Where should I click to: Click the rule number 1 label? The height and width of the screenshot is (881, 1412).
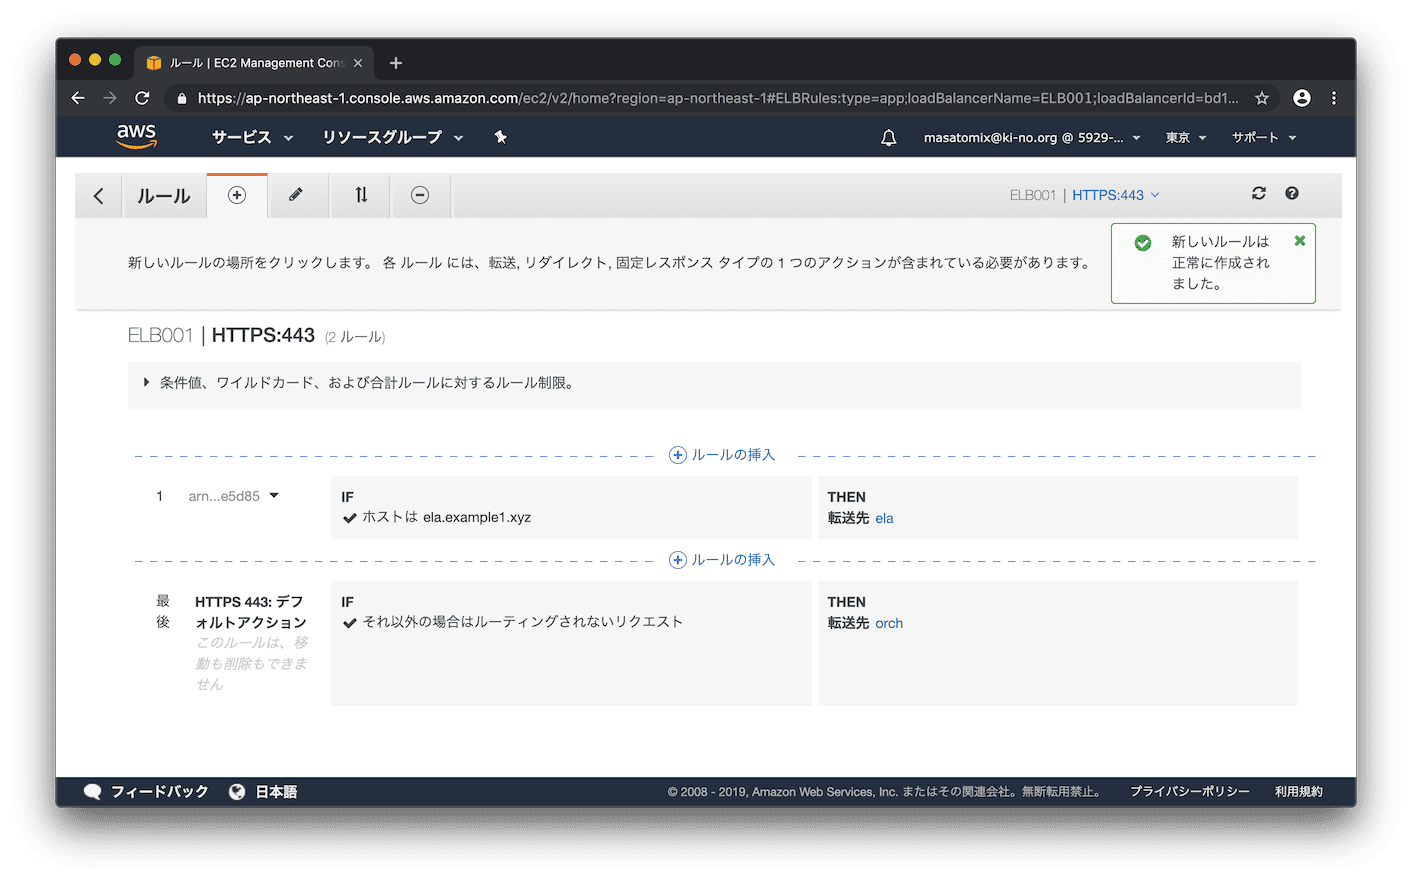159,496
